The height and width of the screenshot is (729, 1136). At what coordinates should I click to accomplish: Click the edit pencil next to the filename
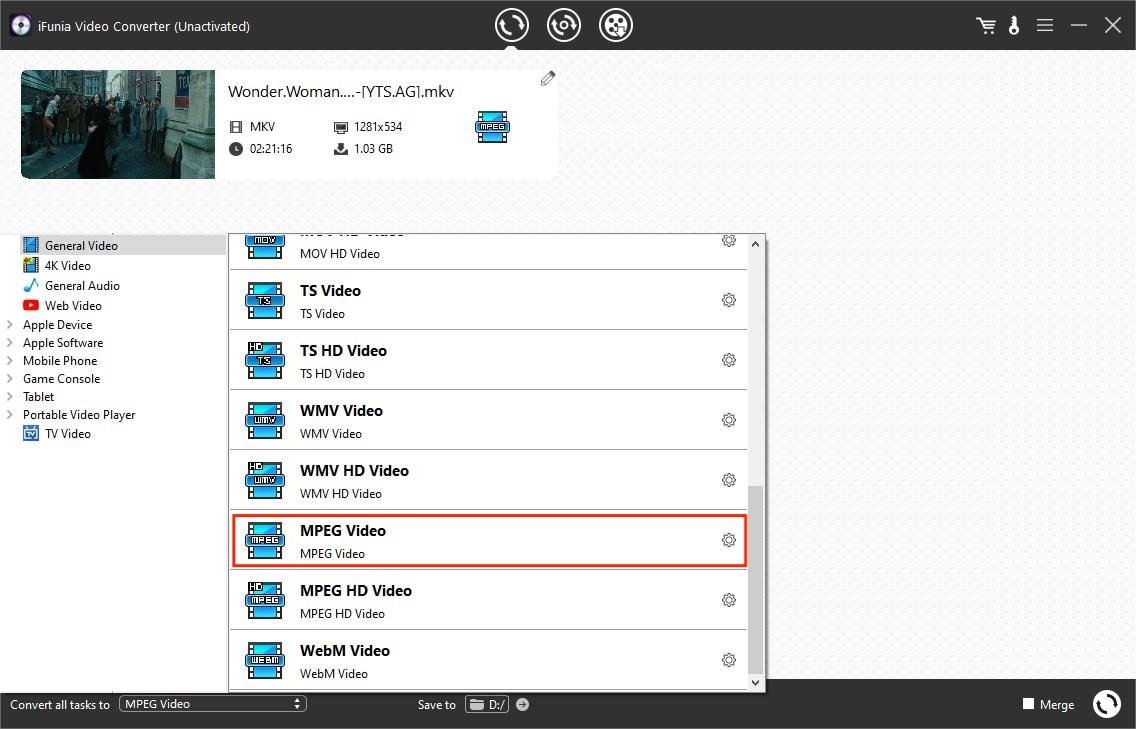[x=547, y=77]
